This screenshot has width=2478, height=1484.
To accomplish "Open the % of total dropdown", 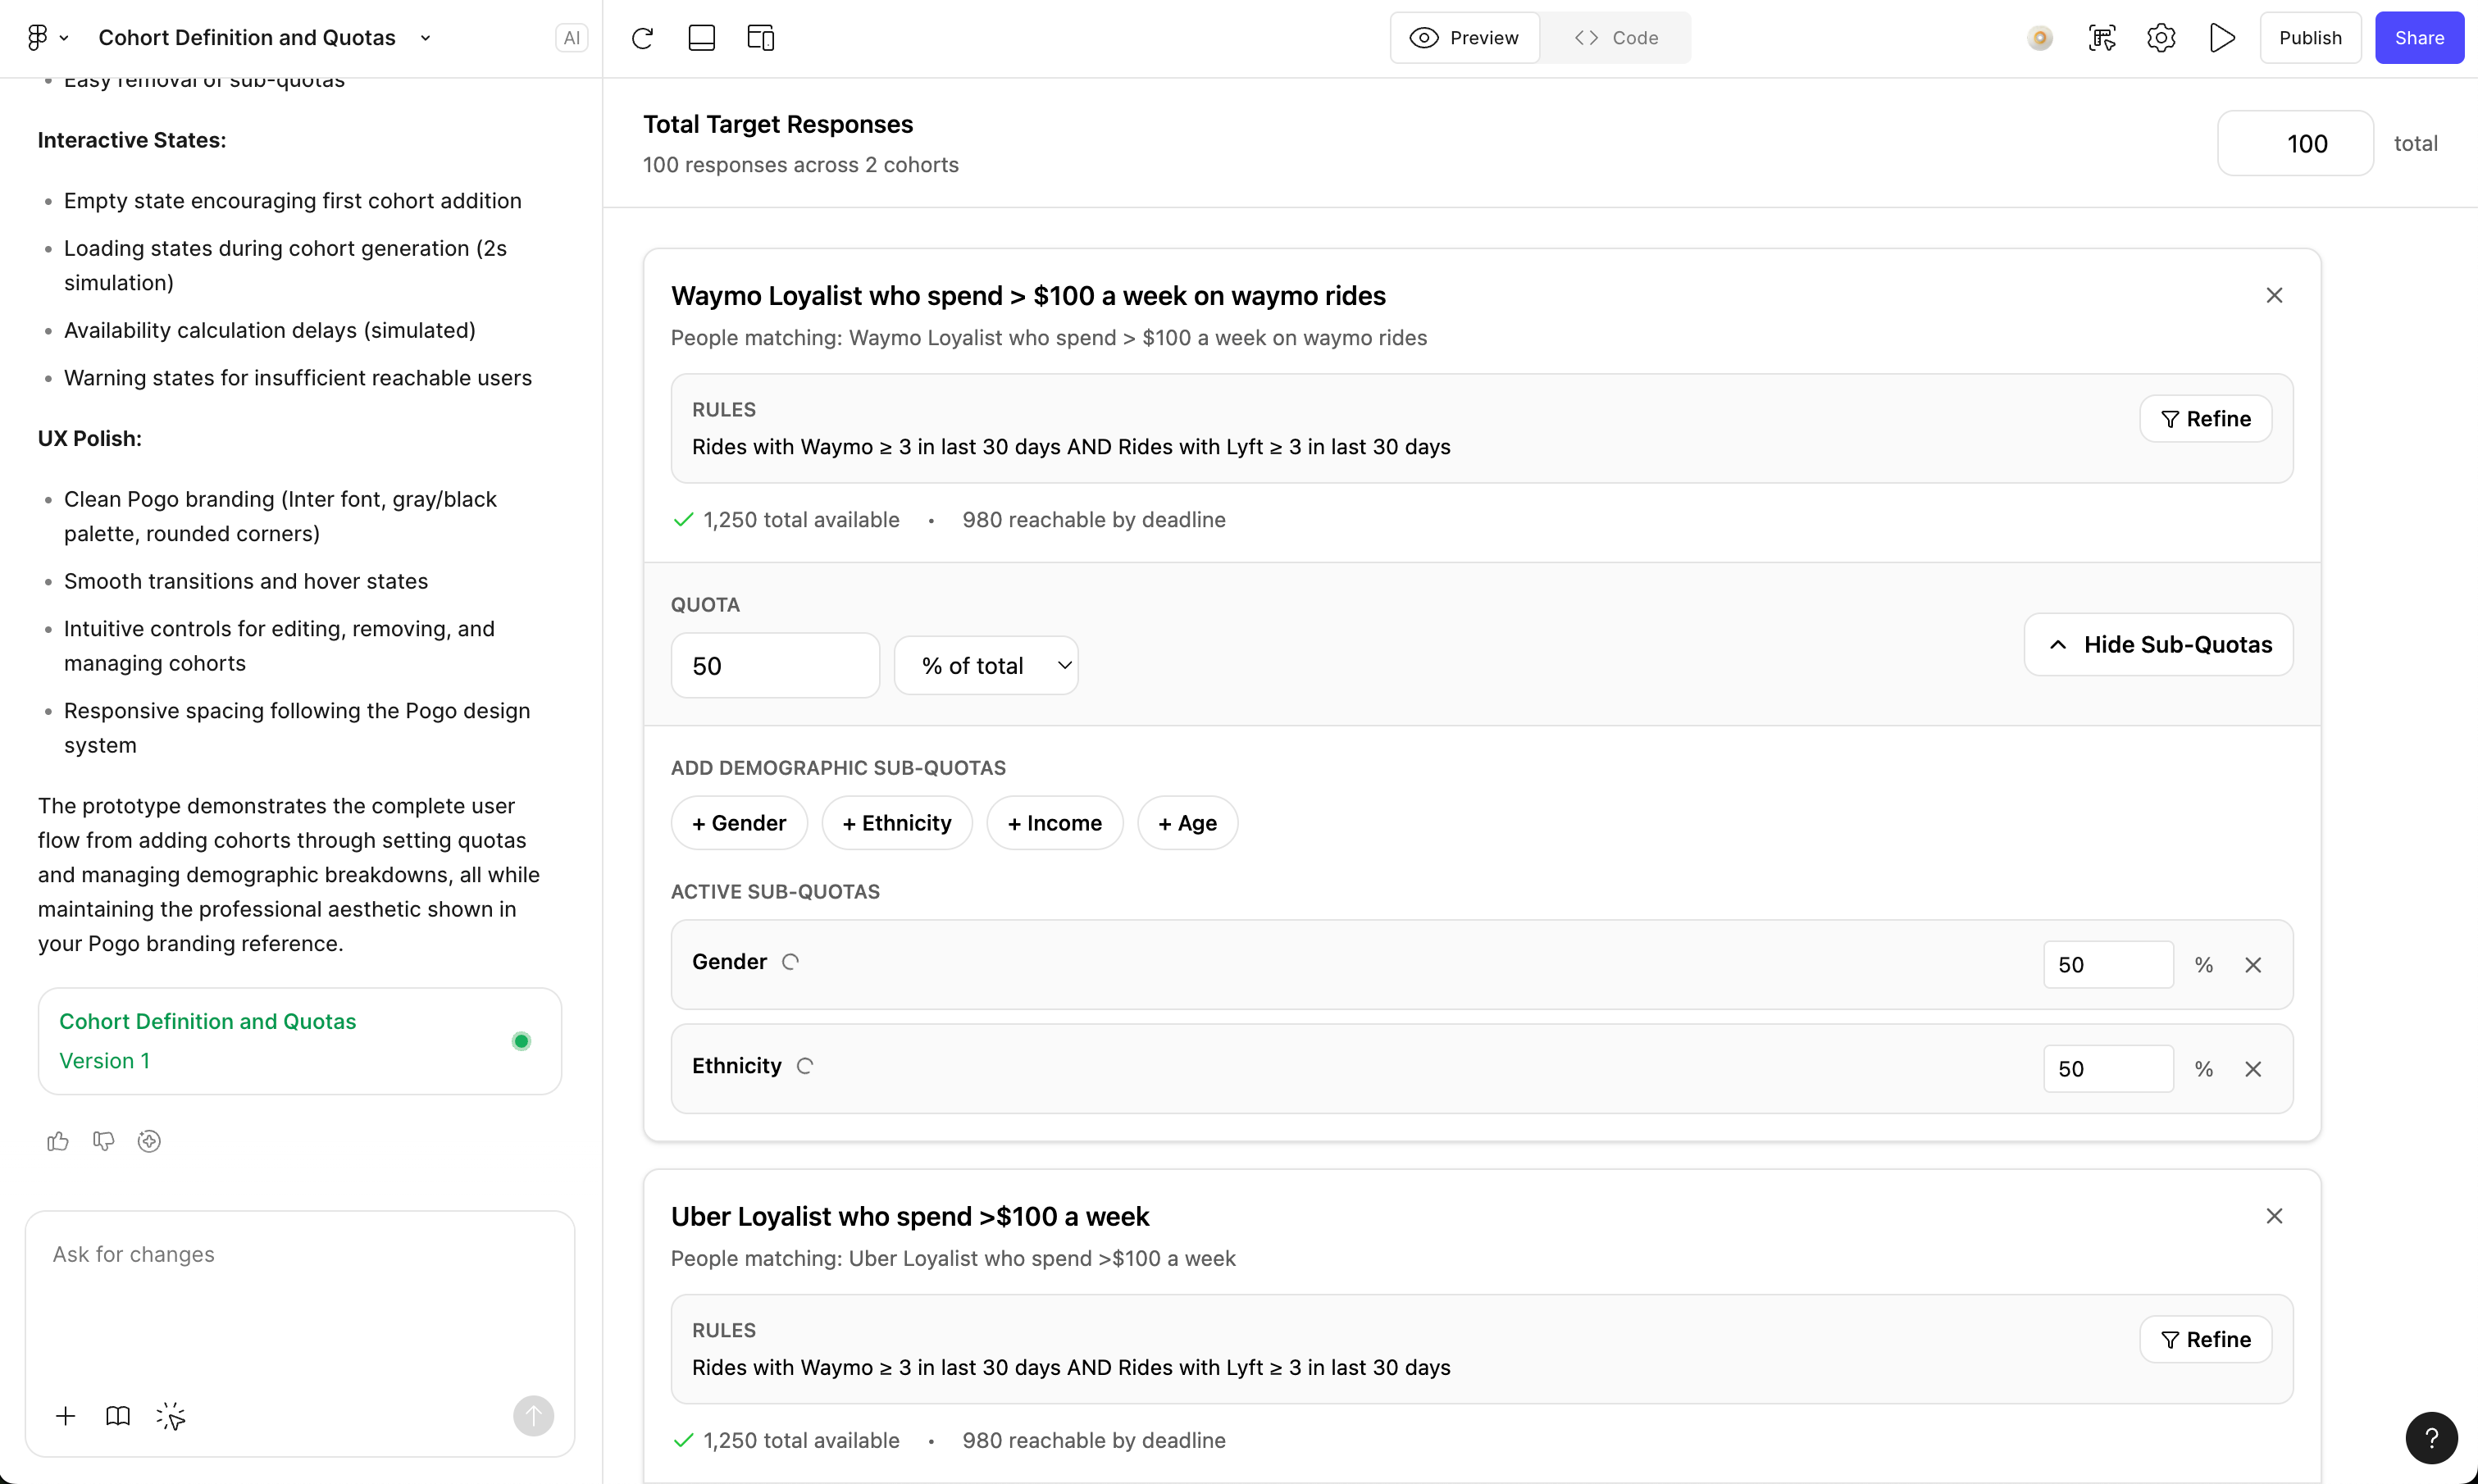I will [985, 666].
